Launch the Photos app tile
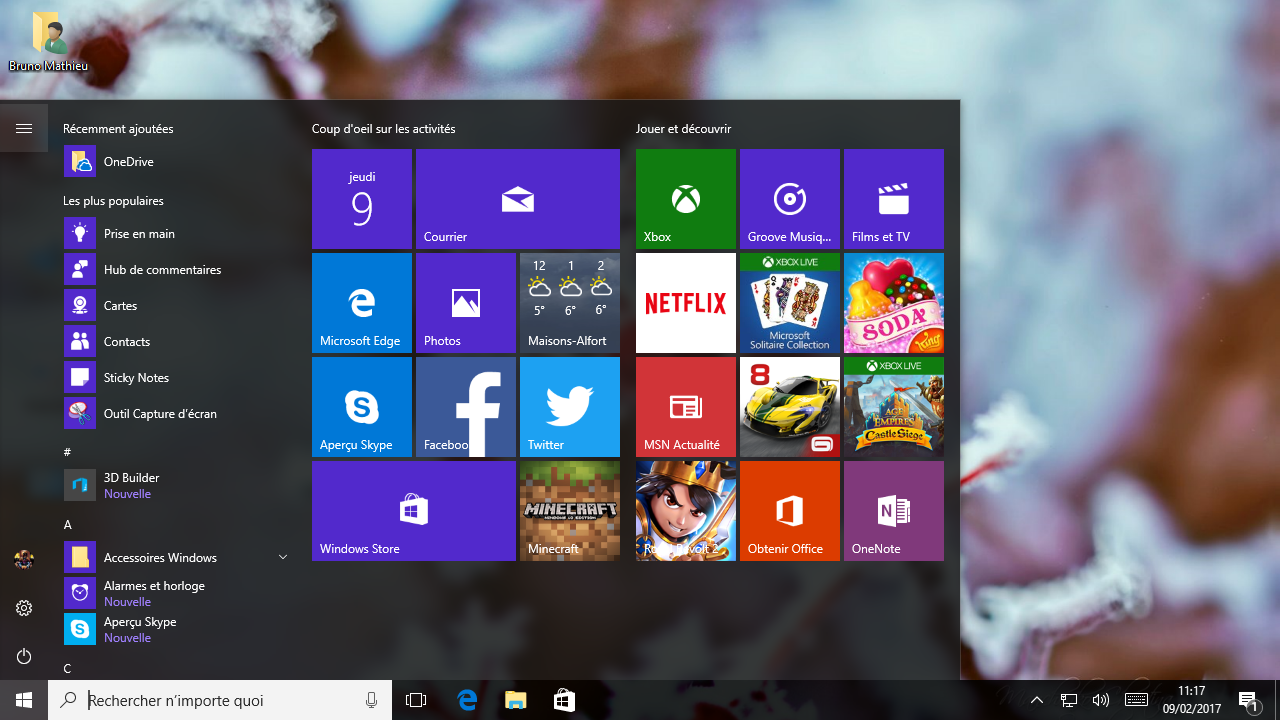1280x720 pixels. 465,302
